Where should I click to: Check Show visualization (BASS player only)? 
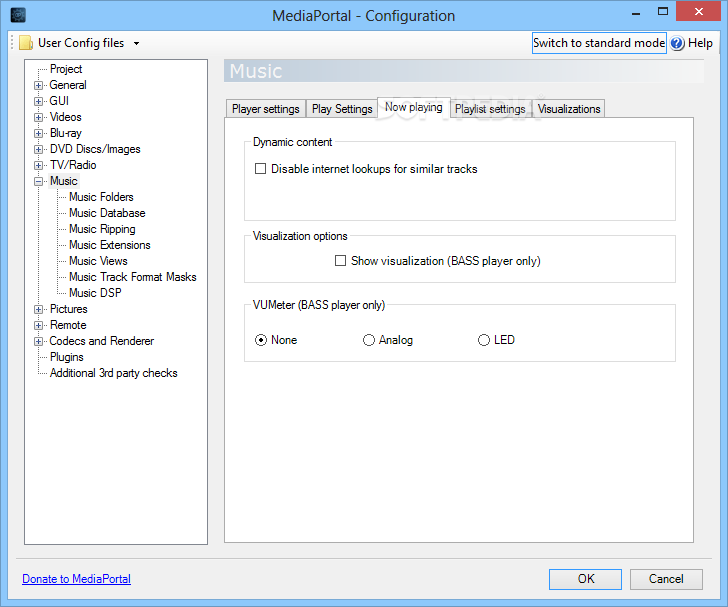[x=340, y=261]
